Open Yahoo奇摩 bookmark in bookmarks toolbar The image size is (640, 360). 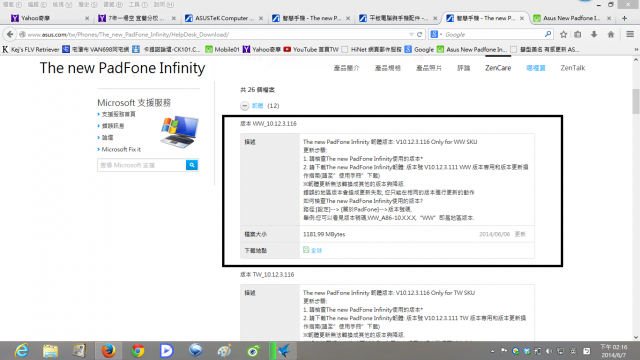point(262,49)
